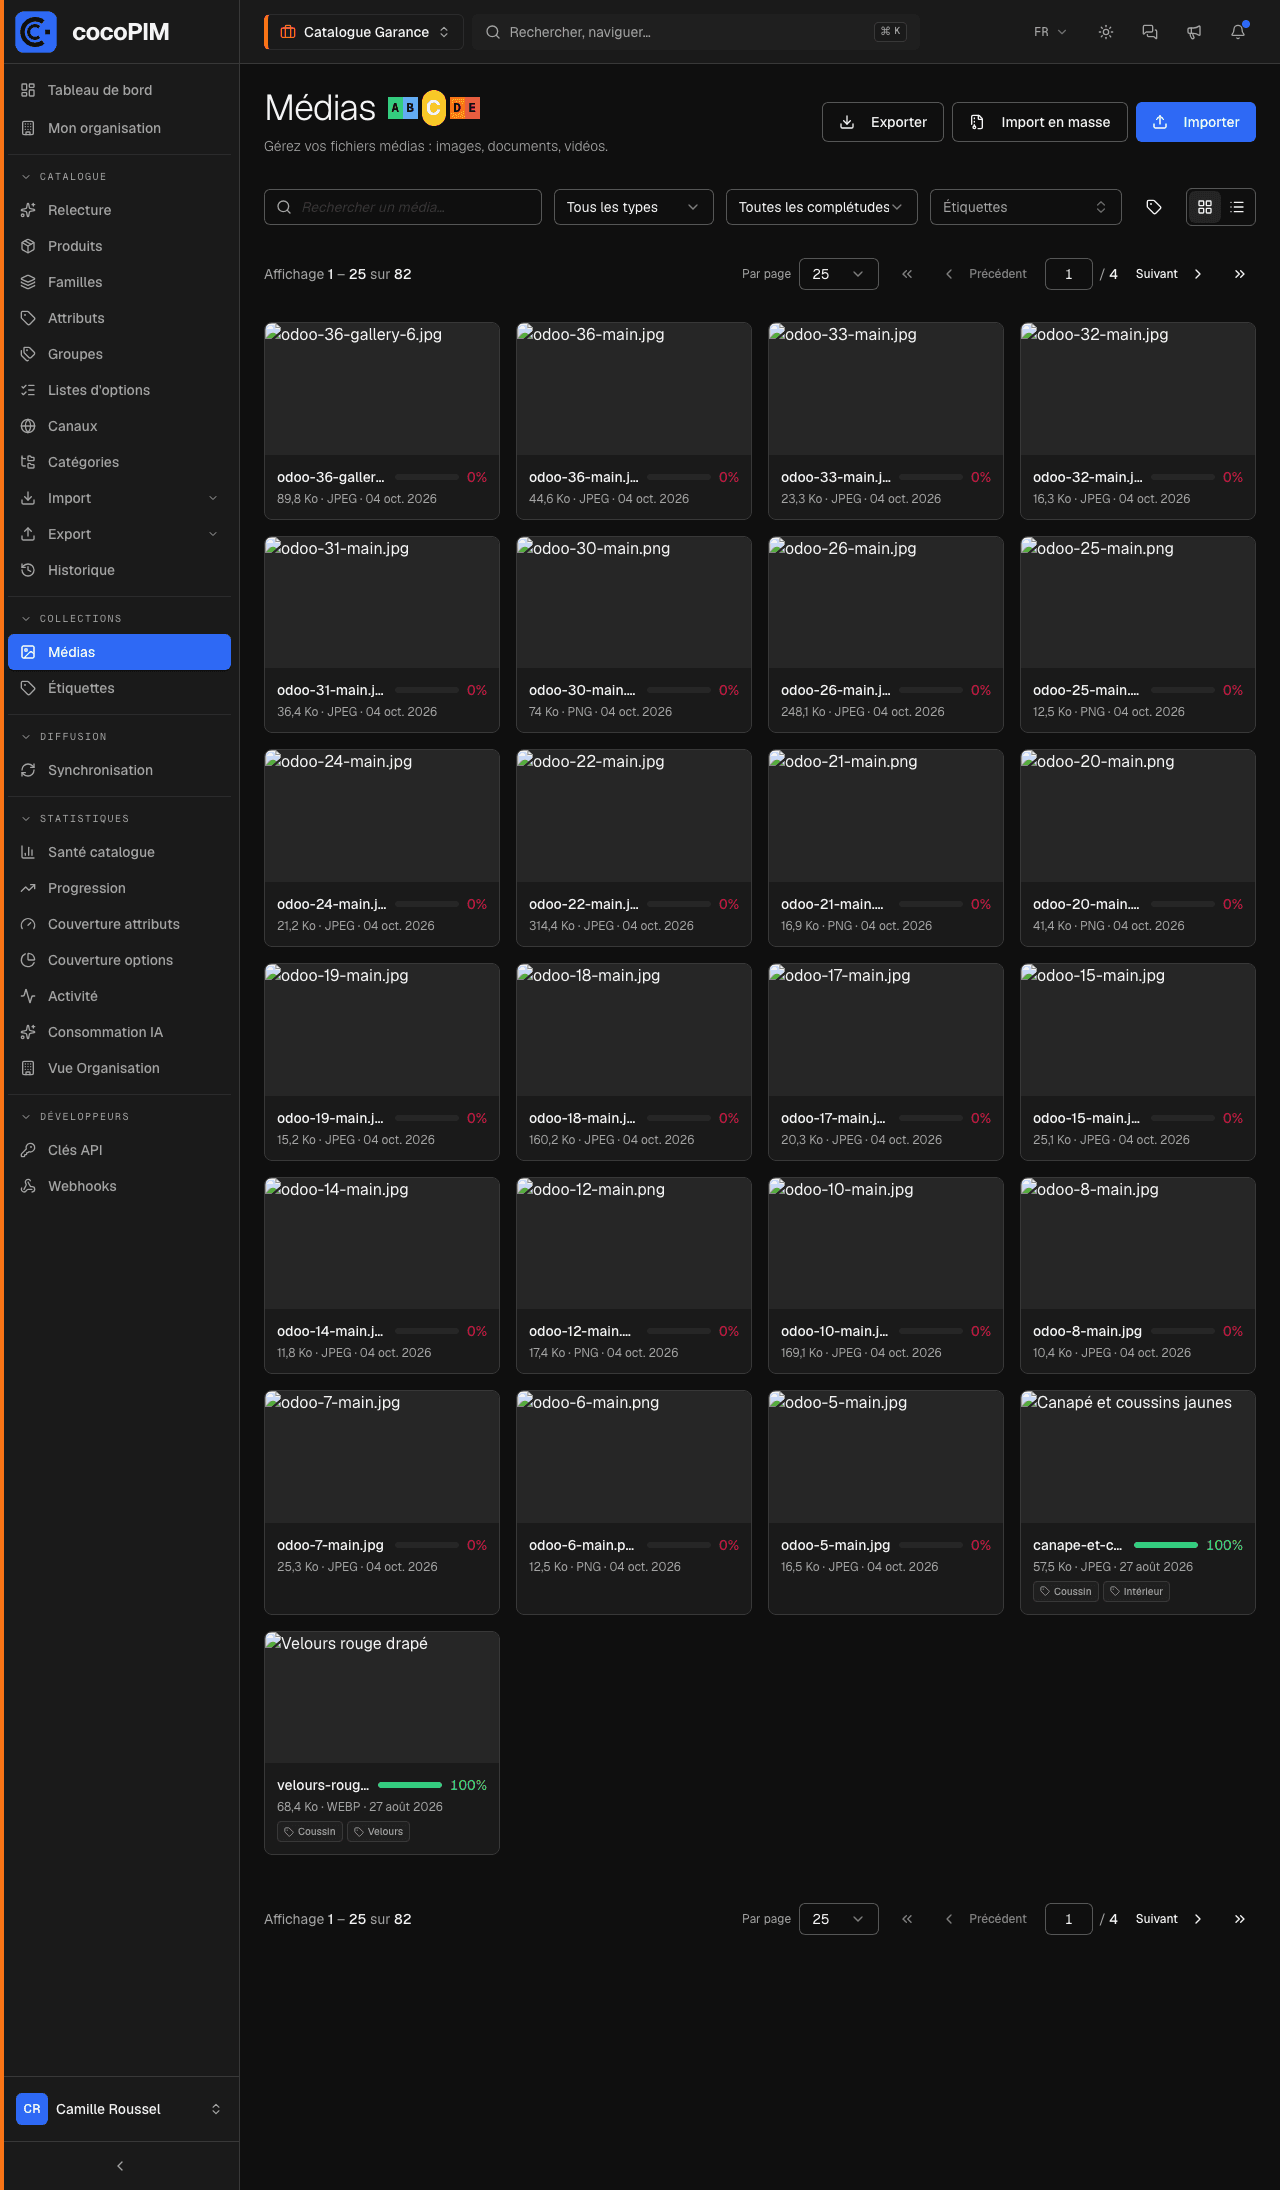Open Webhooks in the sidebar
1280x2190 pixels.
[x=119, y=1186]
